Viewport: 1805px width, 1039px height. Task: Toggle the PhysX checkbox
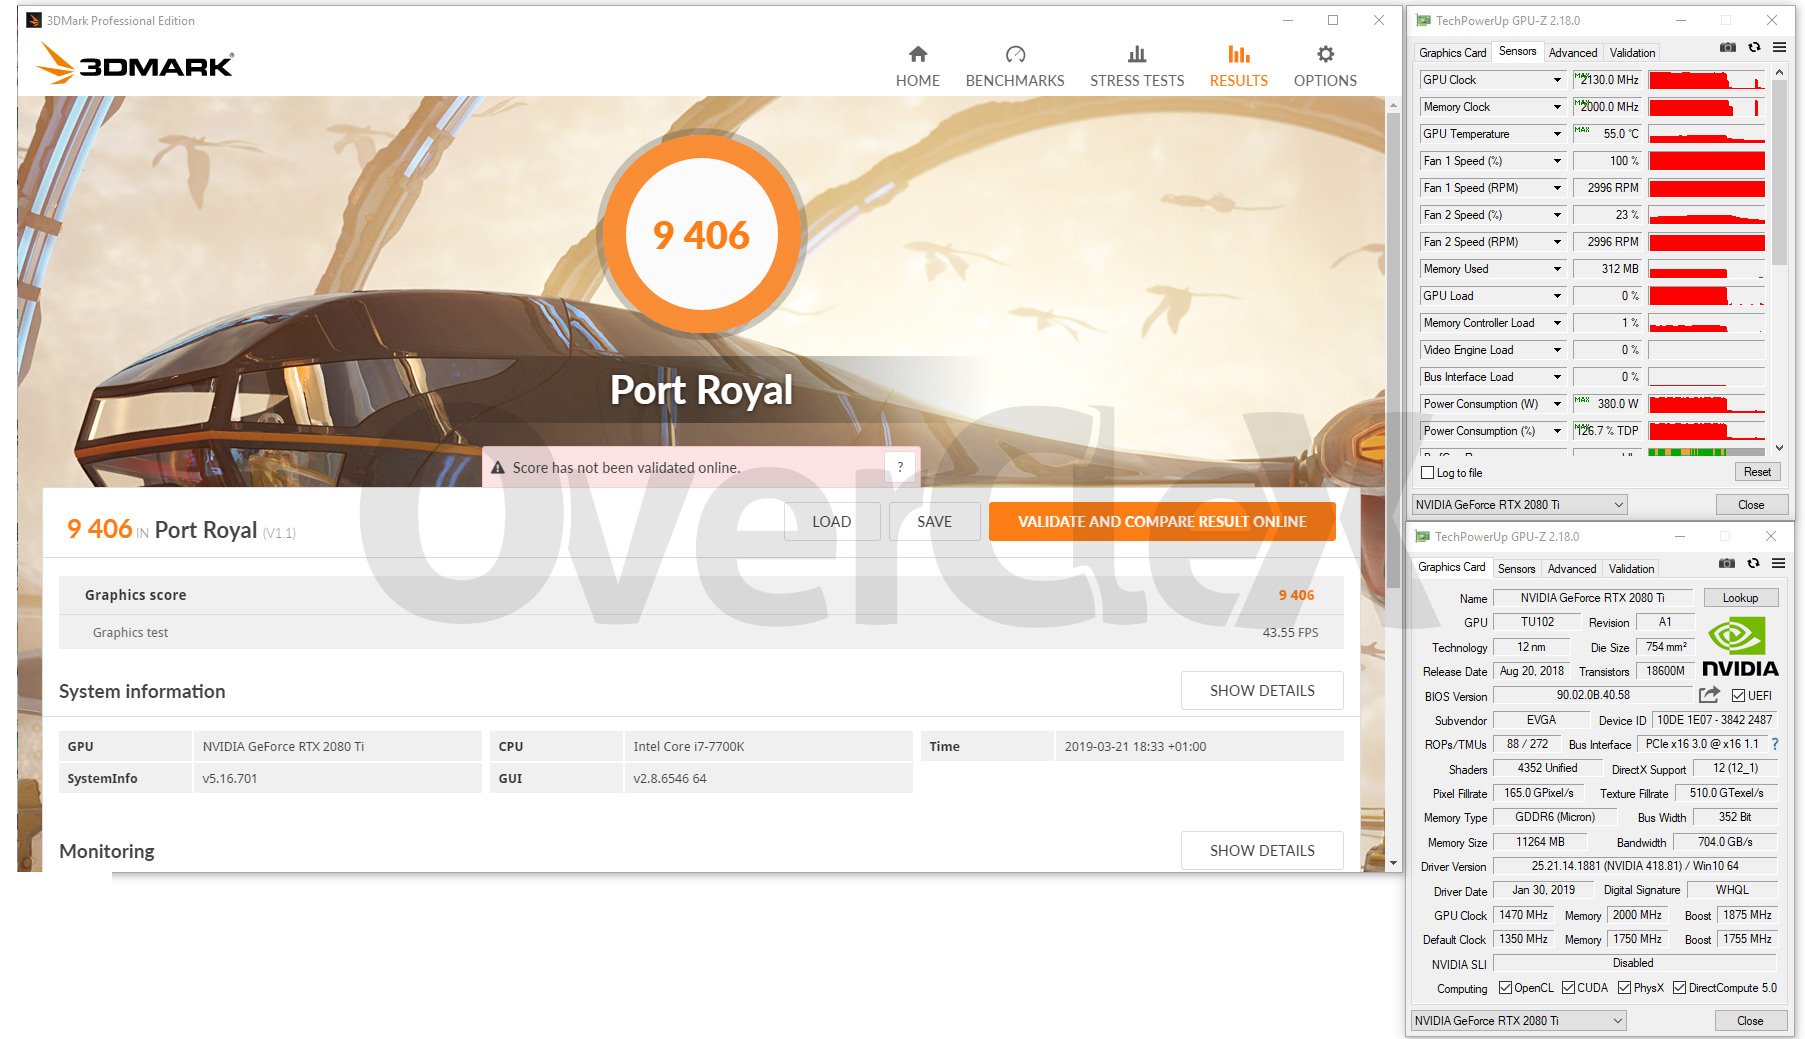pyautogui.click(x=1624, y=988)
